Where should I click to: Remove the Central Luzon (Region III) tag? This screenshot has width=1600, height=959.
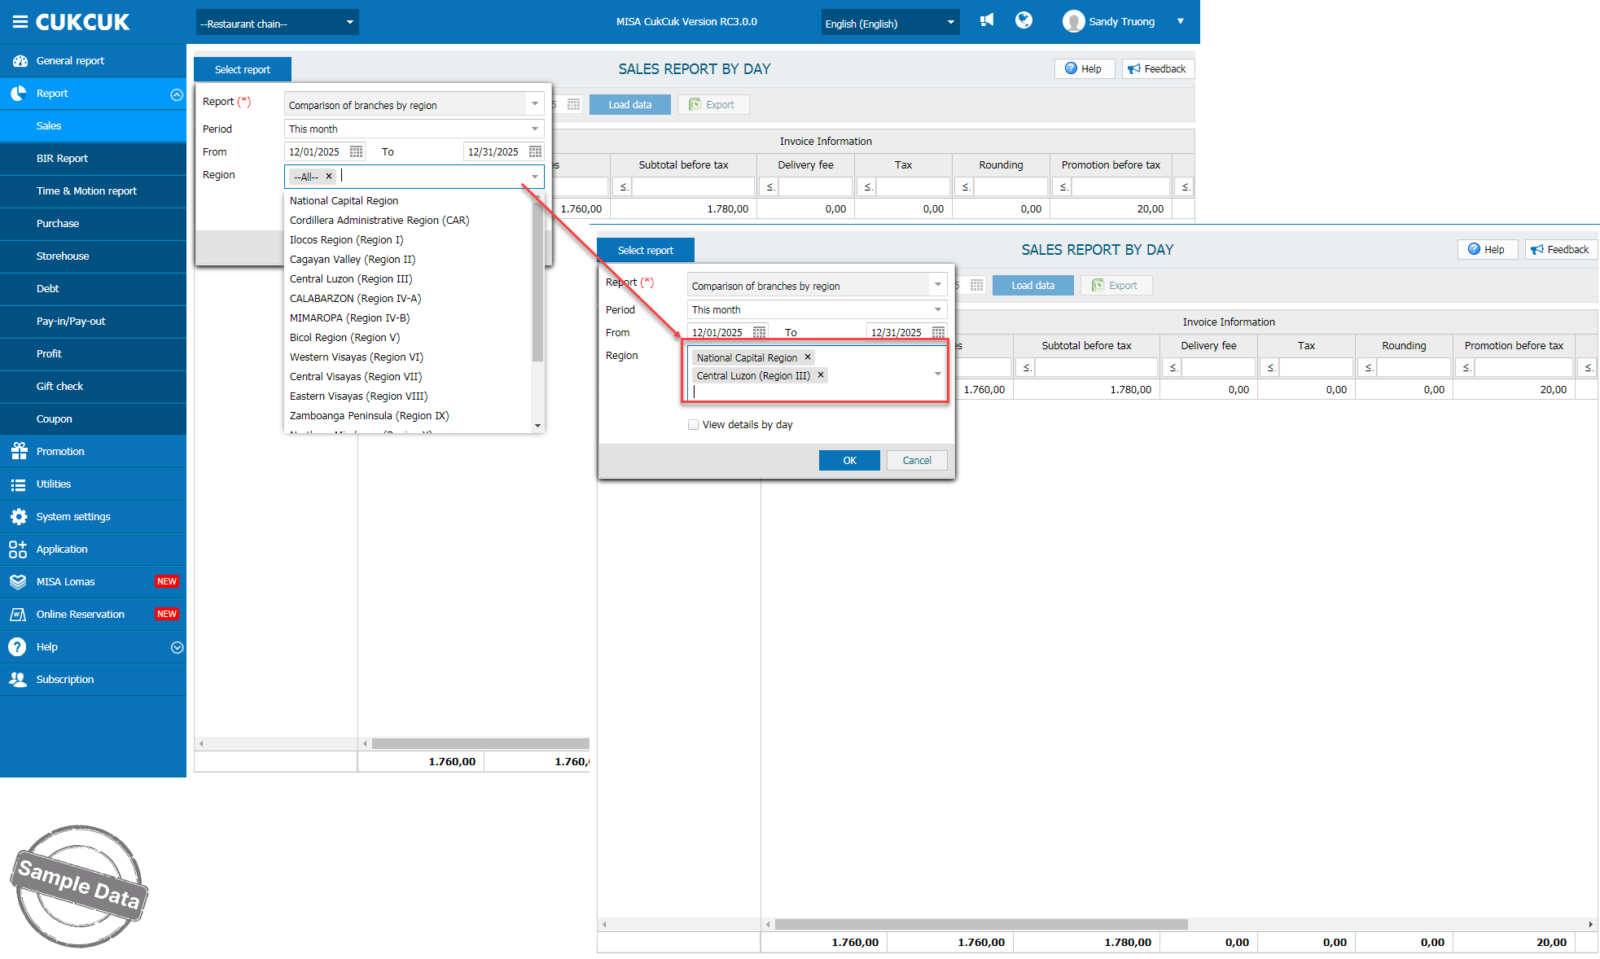click(x=821, y=375)
